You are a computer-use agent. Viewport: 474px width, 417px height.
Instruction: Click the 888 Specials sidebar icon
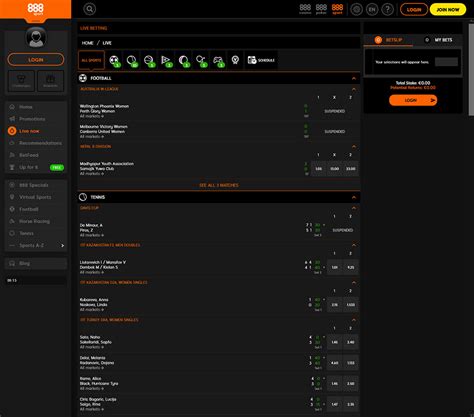click(12, 185)
